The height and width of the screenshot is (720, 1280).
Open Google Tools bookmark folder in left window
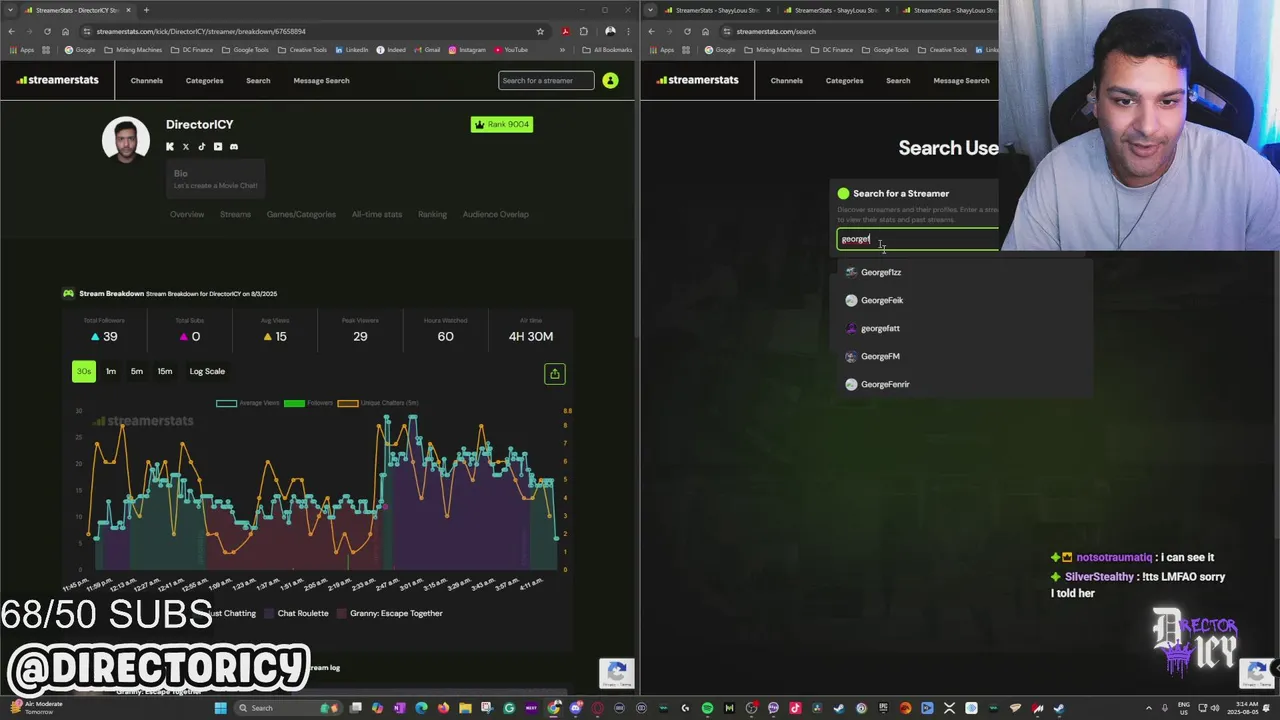click(x=245, y=50)
